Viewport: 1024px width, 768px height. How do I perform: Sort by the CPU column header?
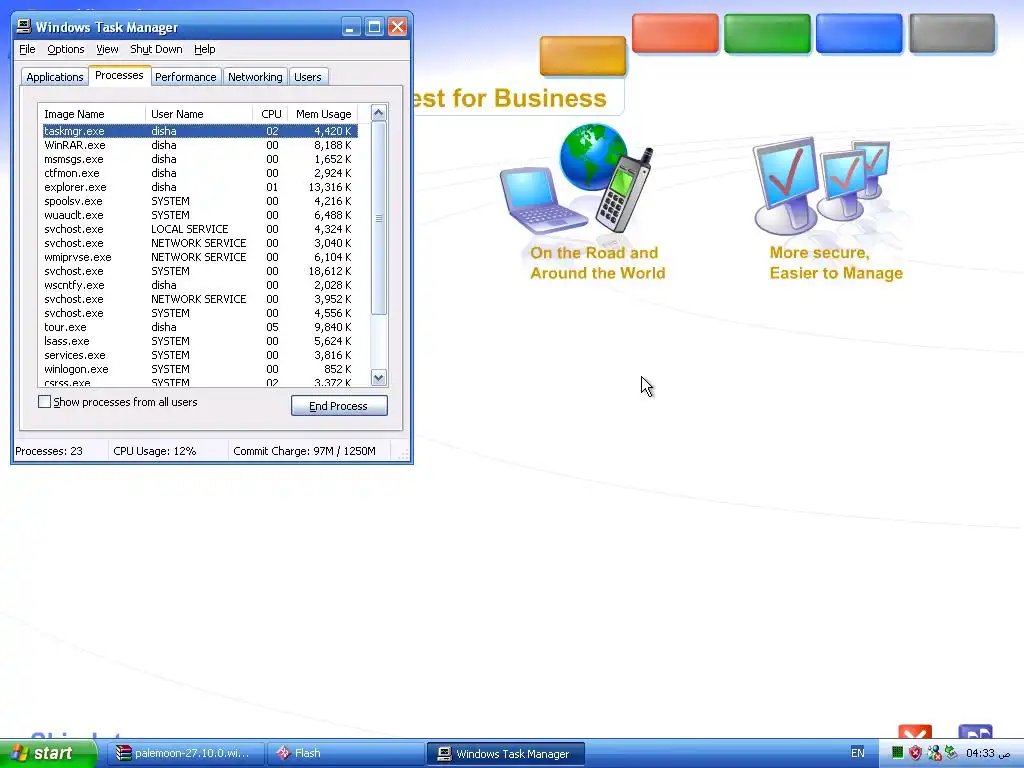point(270,114)
